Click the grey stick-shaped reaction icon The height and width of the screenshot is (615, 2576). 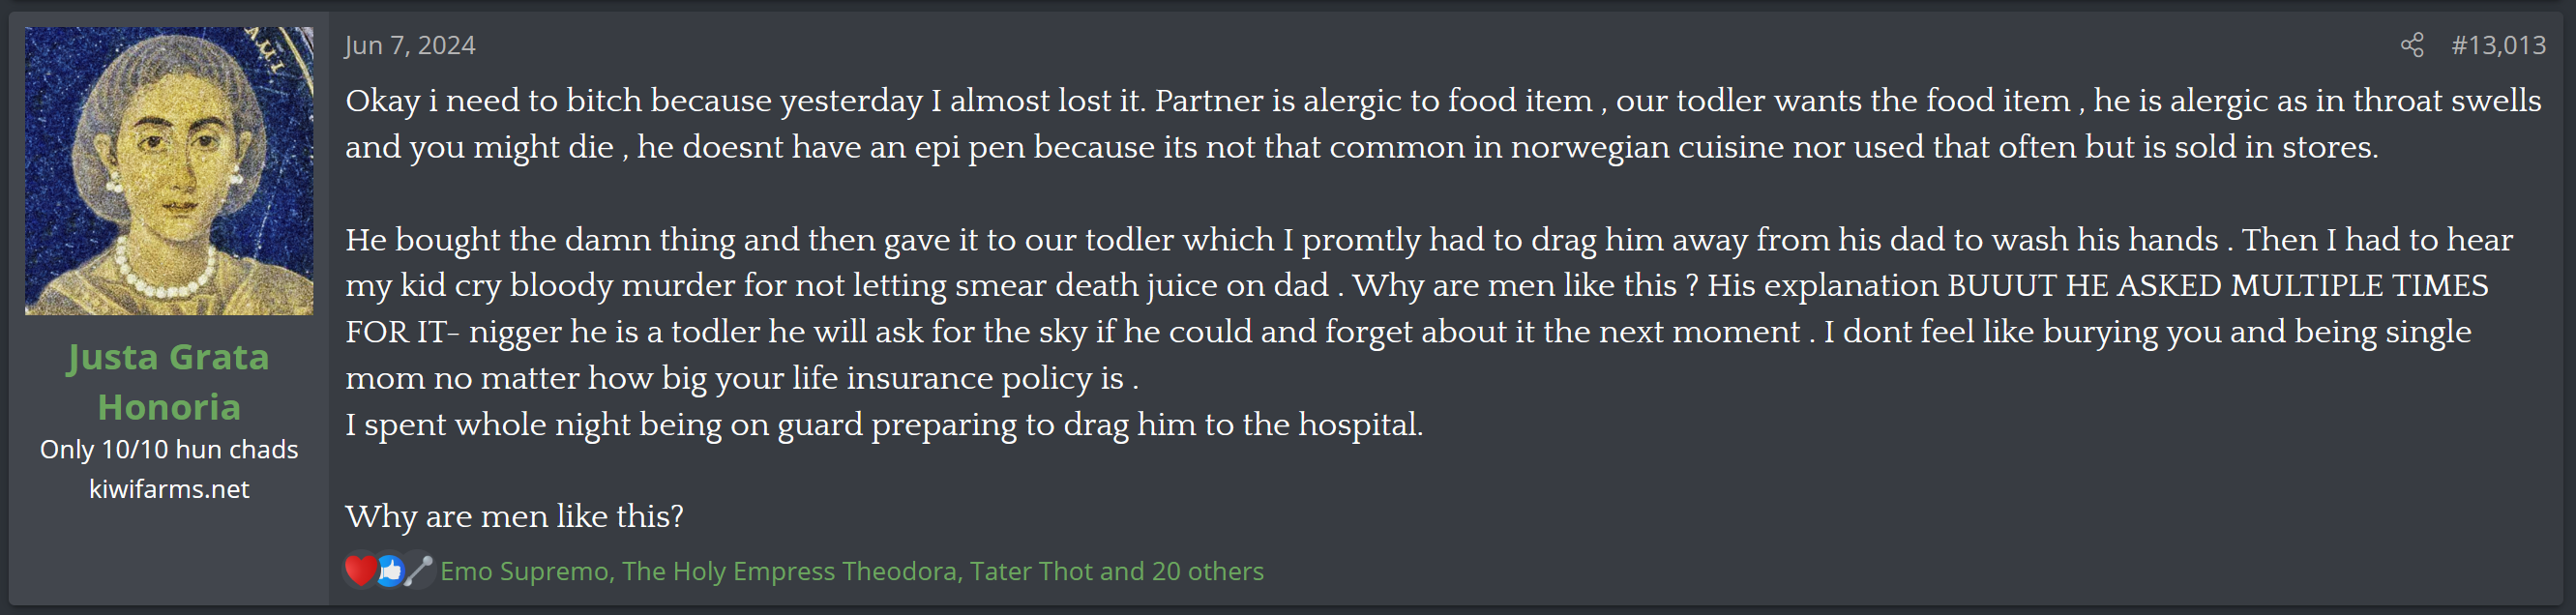click(419, 570)
